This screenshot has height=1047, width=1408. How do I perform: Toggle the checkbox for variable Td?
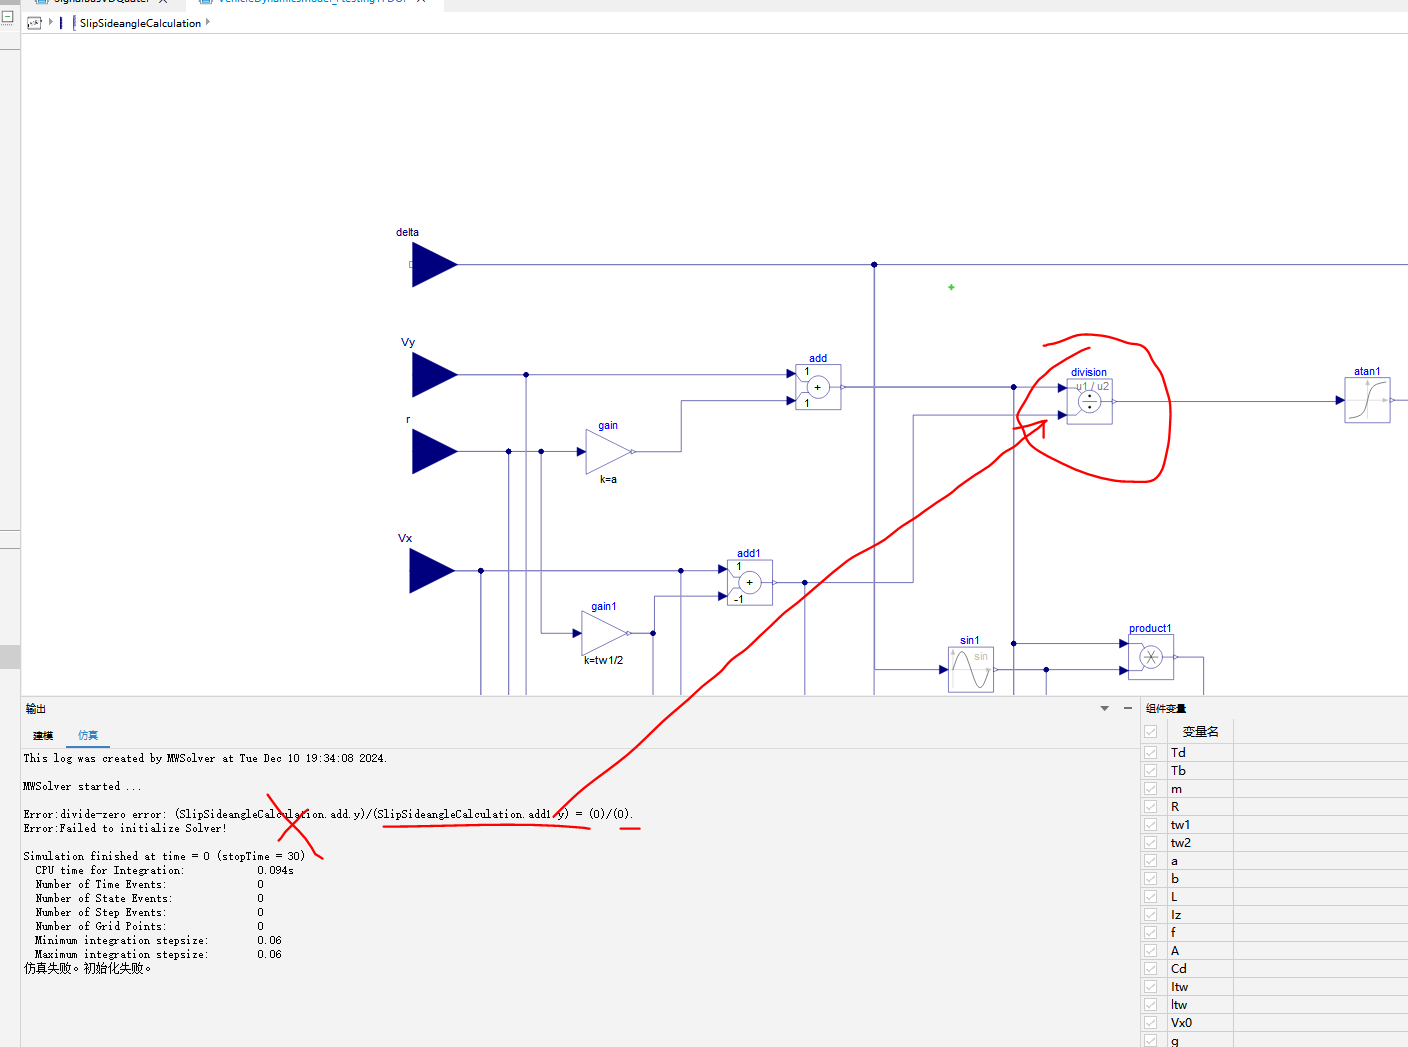pyautogui.click(x=1151, y=753)
